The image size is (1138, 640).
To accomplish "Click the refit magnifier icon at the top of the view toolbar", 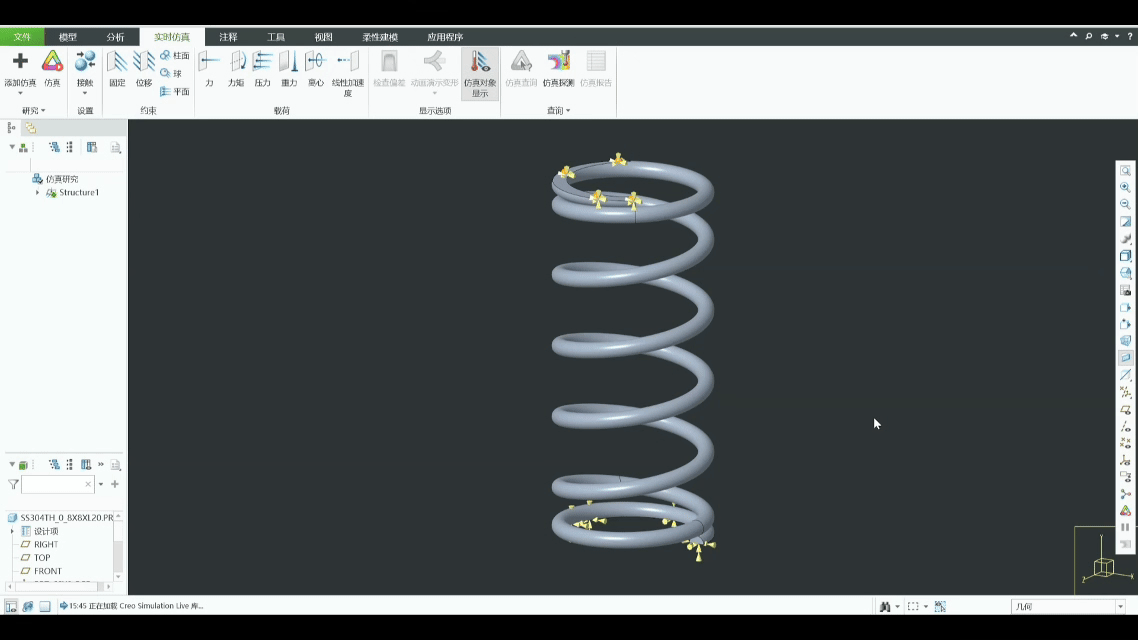I will (1125, 171).
